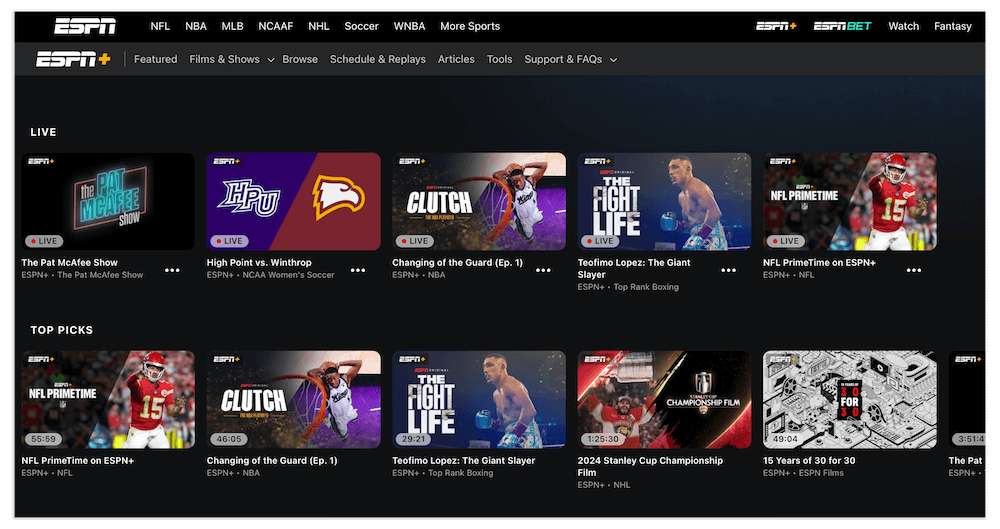Image resolution: width=1000 pixels, height=529 pixels.
Task: Click 'Teofimo Lopez: The Giant Slayer' in Live row
Action: 634,268
